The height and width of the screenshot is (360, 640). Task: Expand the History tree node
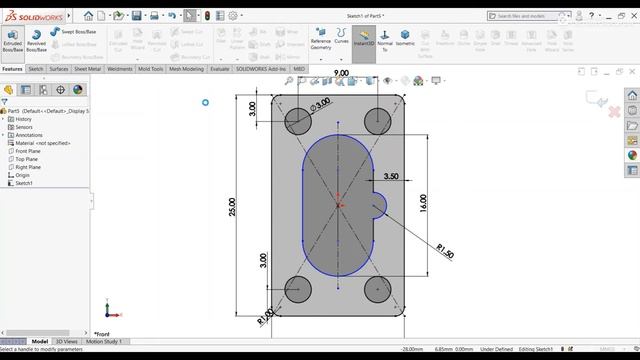click(x=3, y=119)
